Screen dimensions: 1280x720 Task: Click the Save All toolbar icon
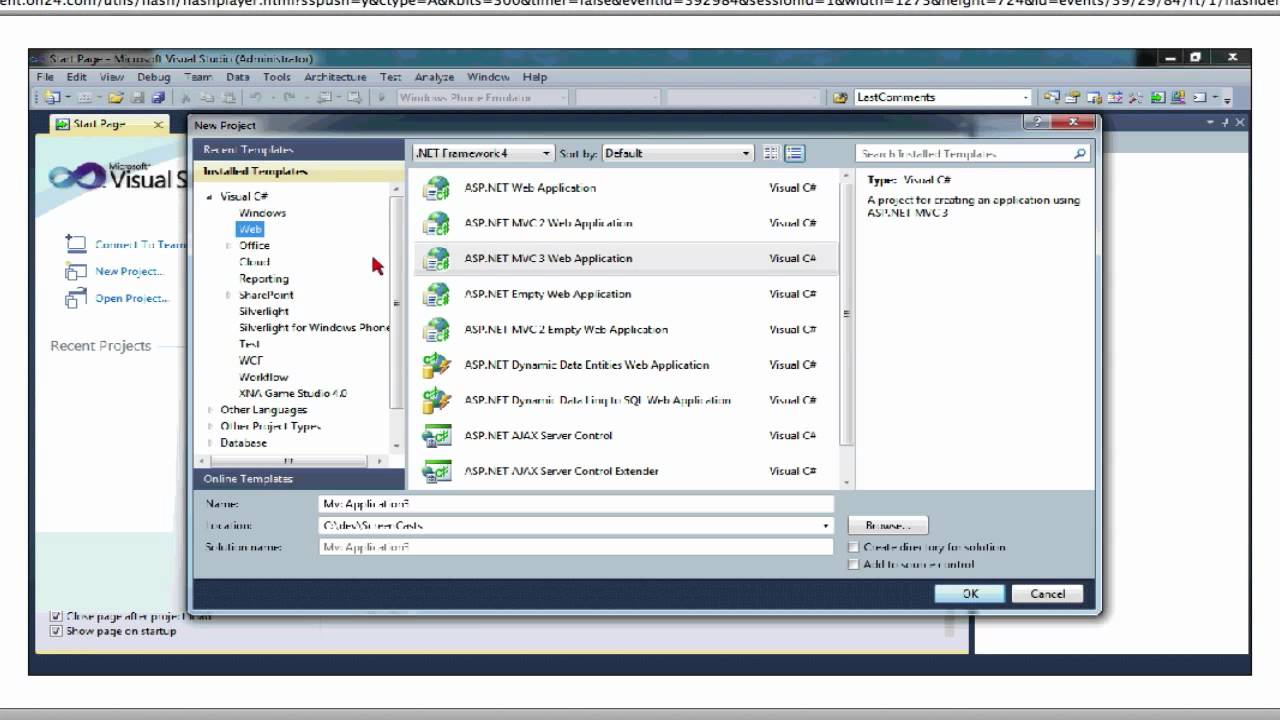click(x=158, y=97)
